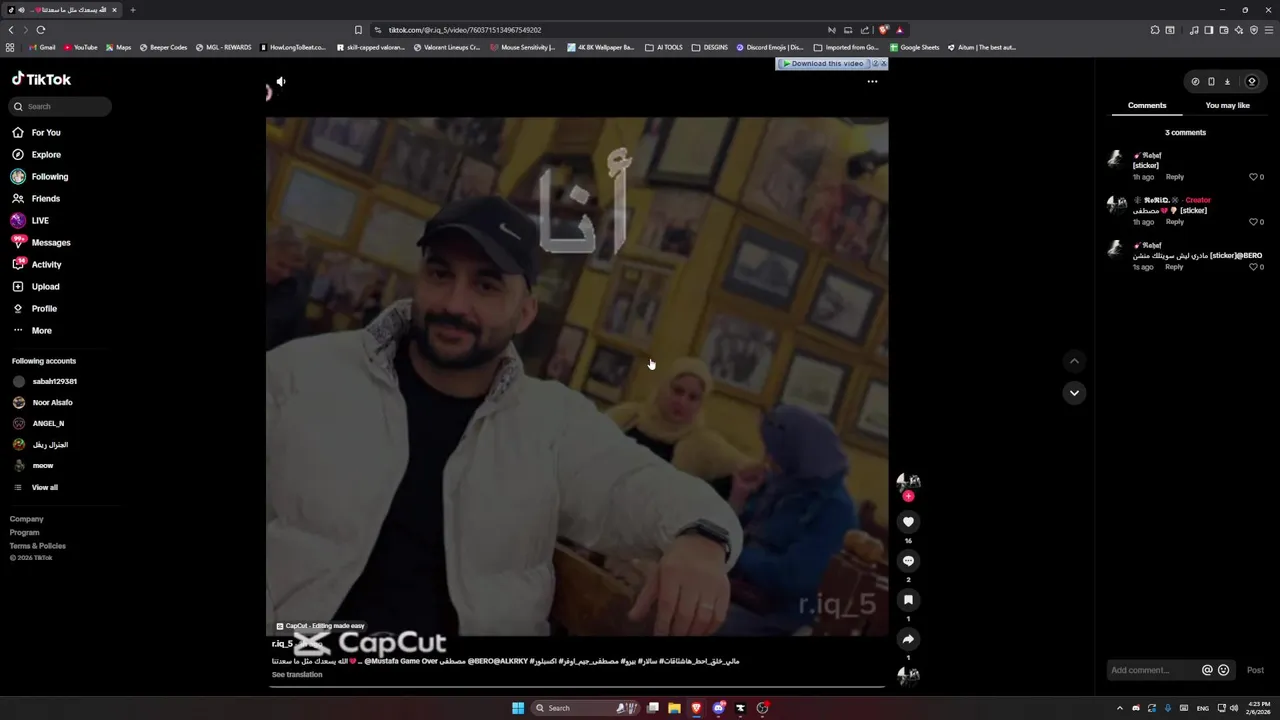Open the compass icon in top-right pill
Screen dimensions: 1280x720
(x=1195, y=82)
